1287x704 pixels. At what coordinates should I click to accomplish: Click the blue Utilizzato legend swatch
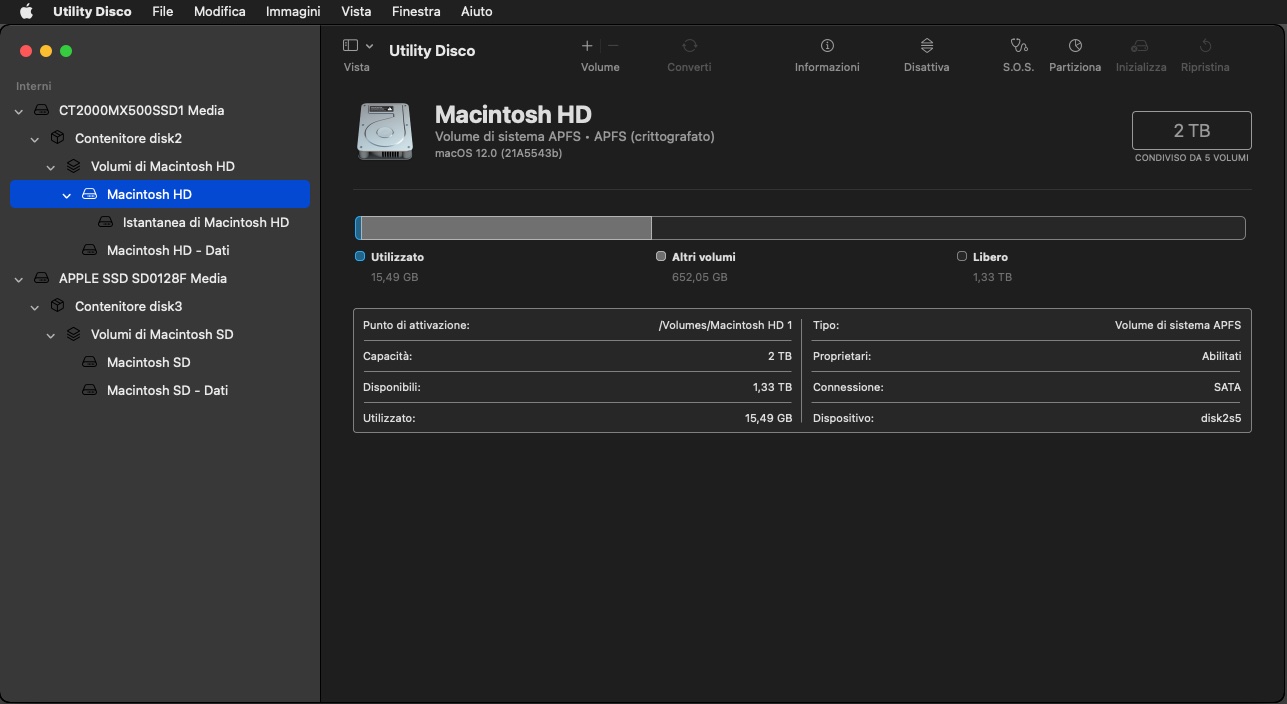pos(360,257)
